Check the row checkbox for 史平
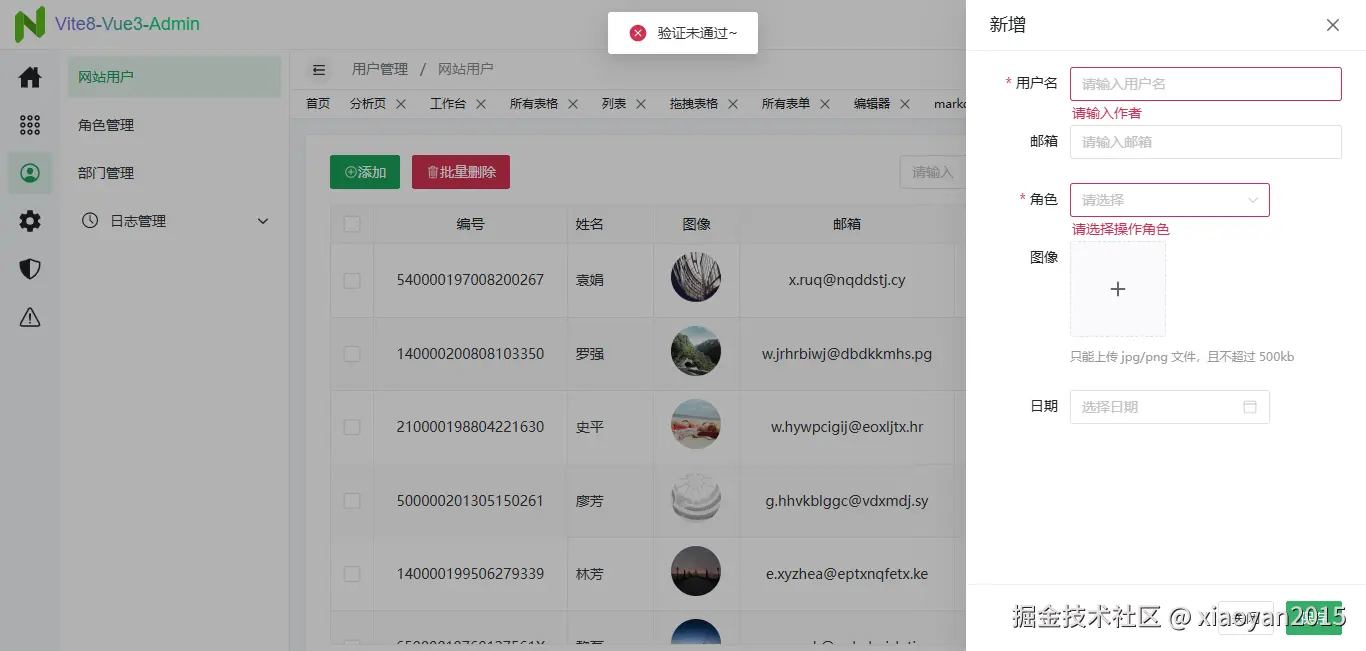The image size is (1366, 651). pyautogui.click(x=352, y=427)
